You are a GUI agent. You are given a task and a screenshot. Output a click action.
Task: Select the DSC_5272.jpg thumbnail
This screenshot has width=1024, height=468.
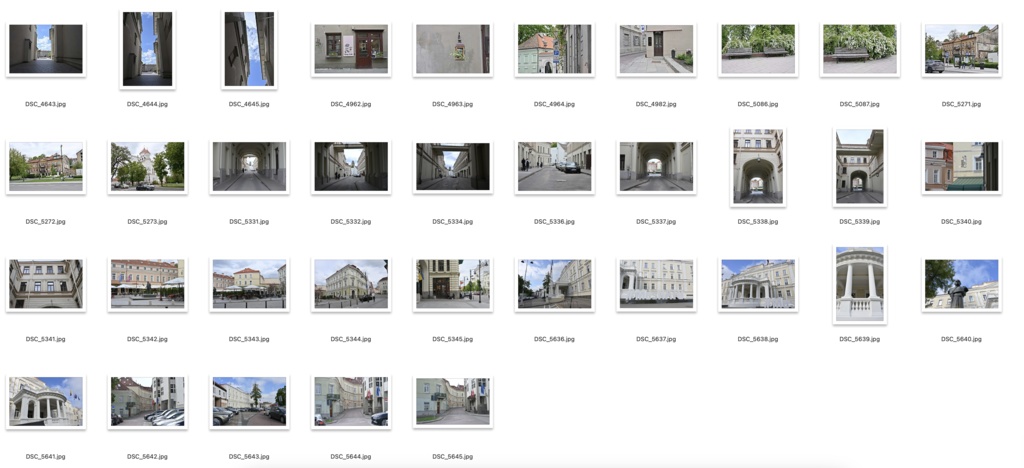point(46,166)
